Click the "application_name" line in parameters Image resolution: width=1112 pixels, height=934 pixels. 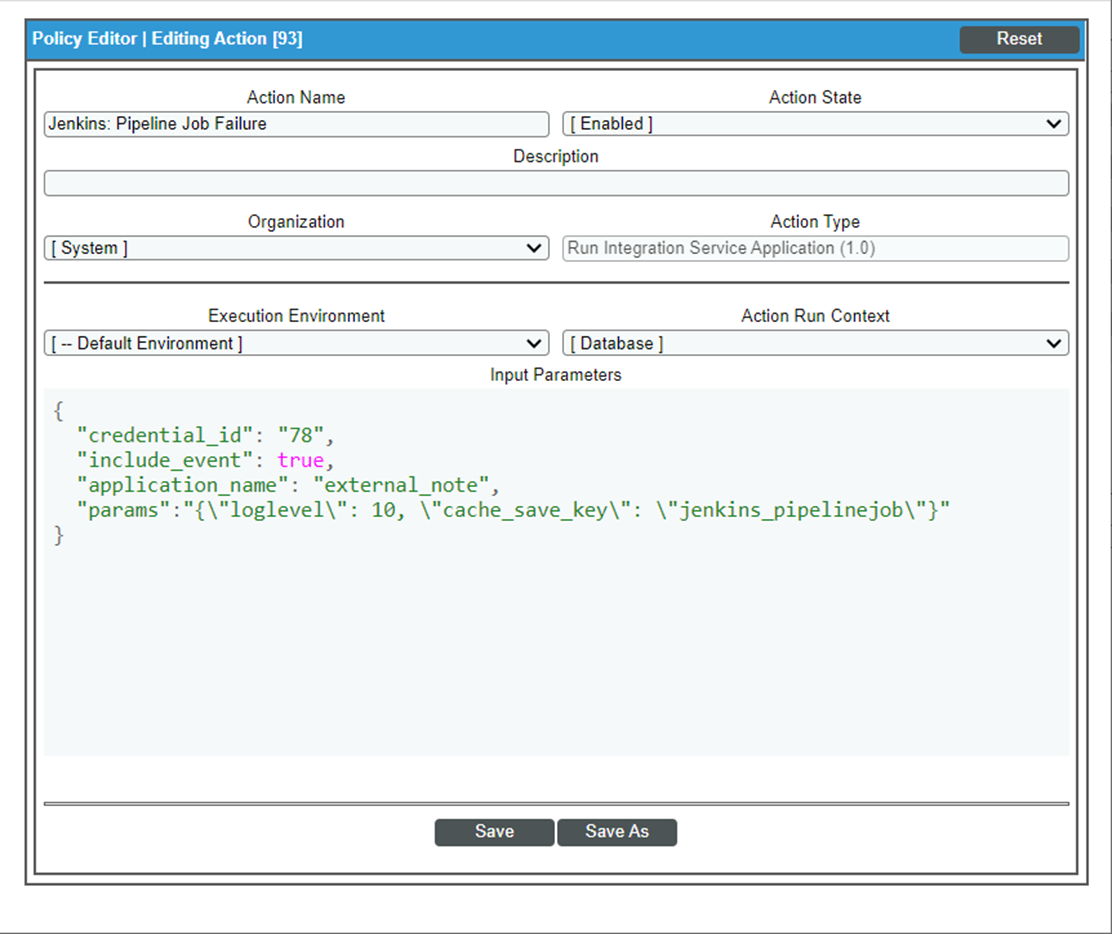(288, 485)
